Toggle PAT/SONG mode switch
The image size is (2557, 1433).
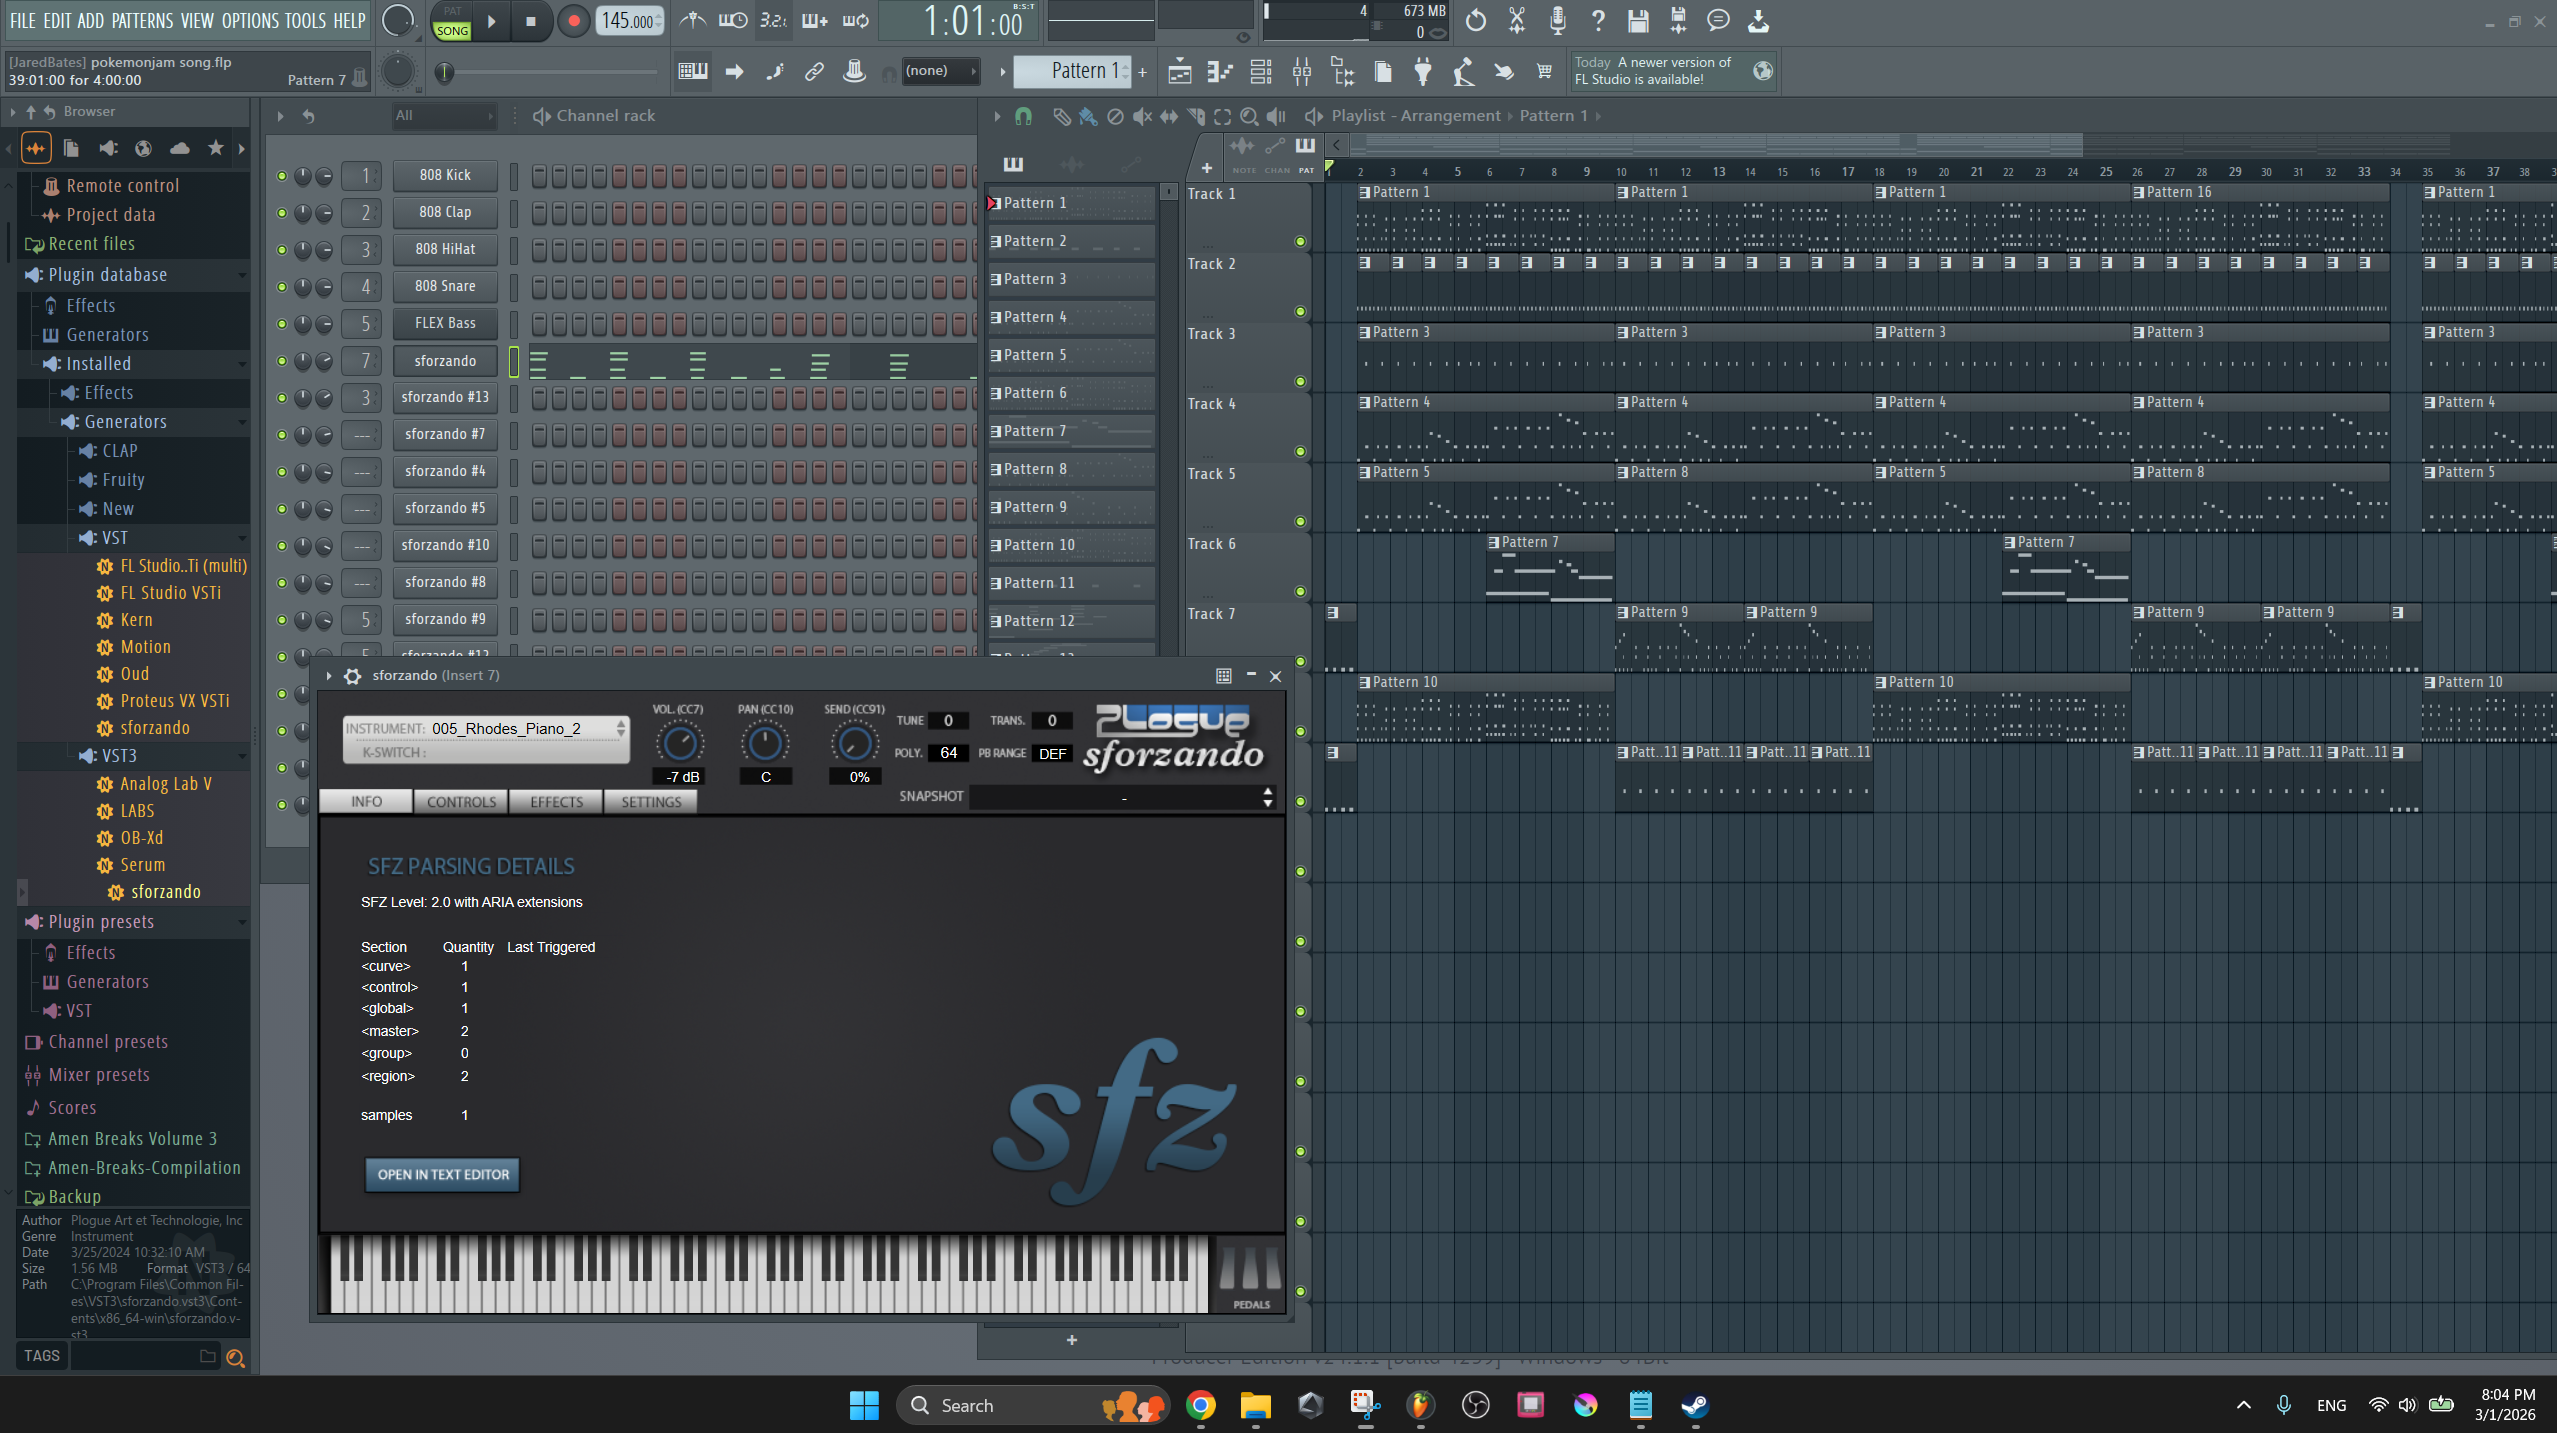point(452,21)
